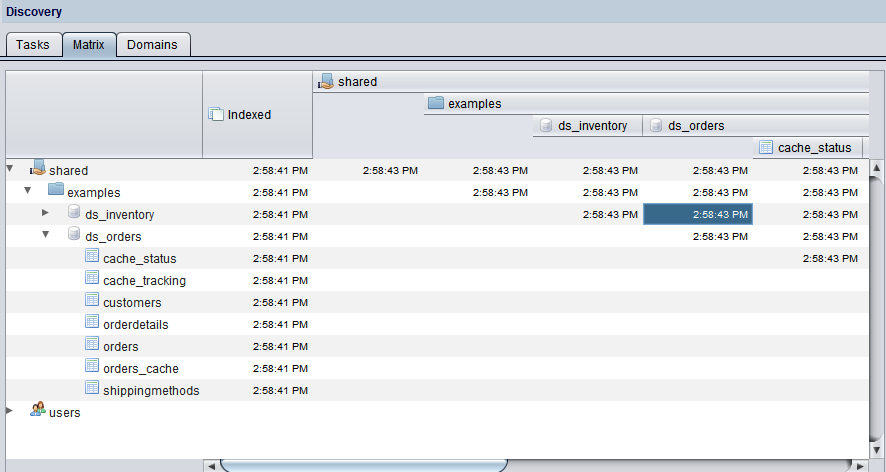Click the orderdetails table icon
Viewport: 886px width, 472px height.
tap(92, 322)
